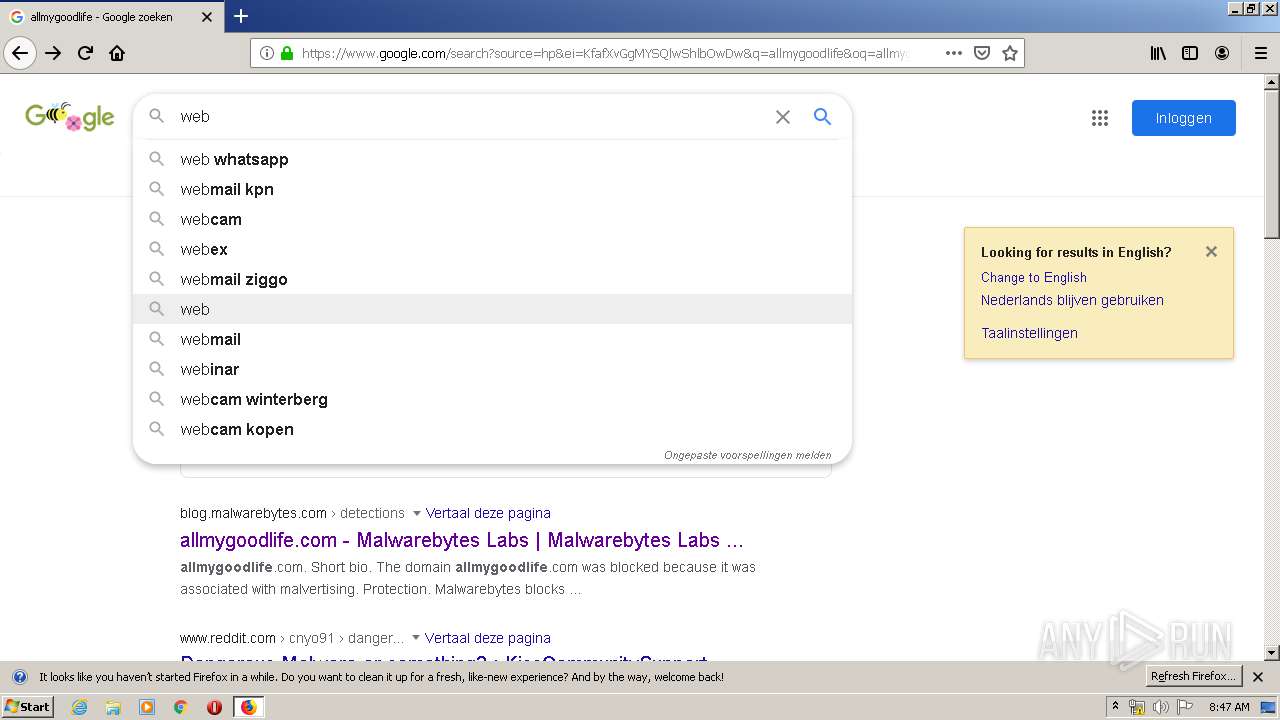Screen dimensions: 1280x720
Task: Choose suggestion 'webinar'
Action: click(x=492, y=369)
